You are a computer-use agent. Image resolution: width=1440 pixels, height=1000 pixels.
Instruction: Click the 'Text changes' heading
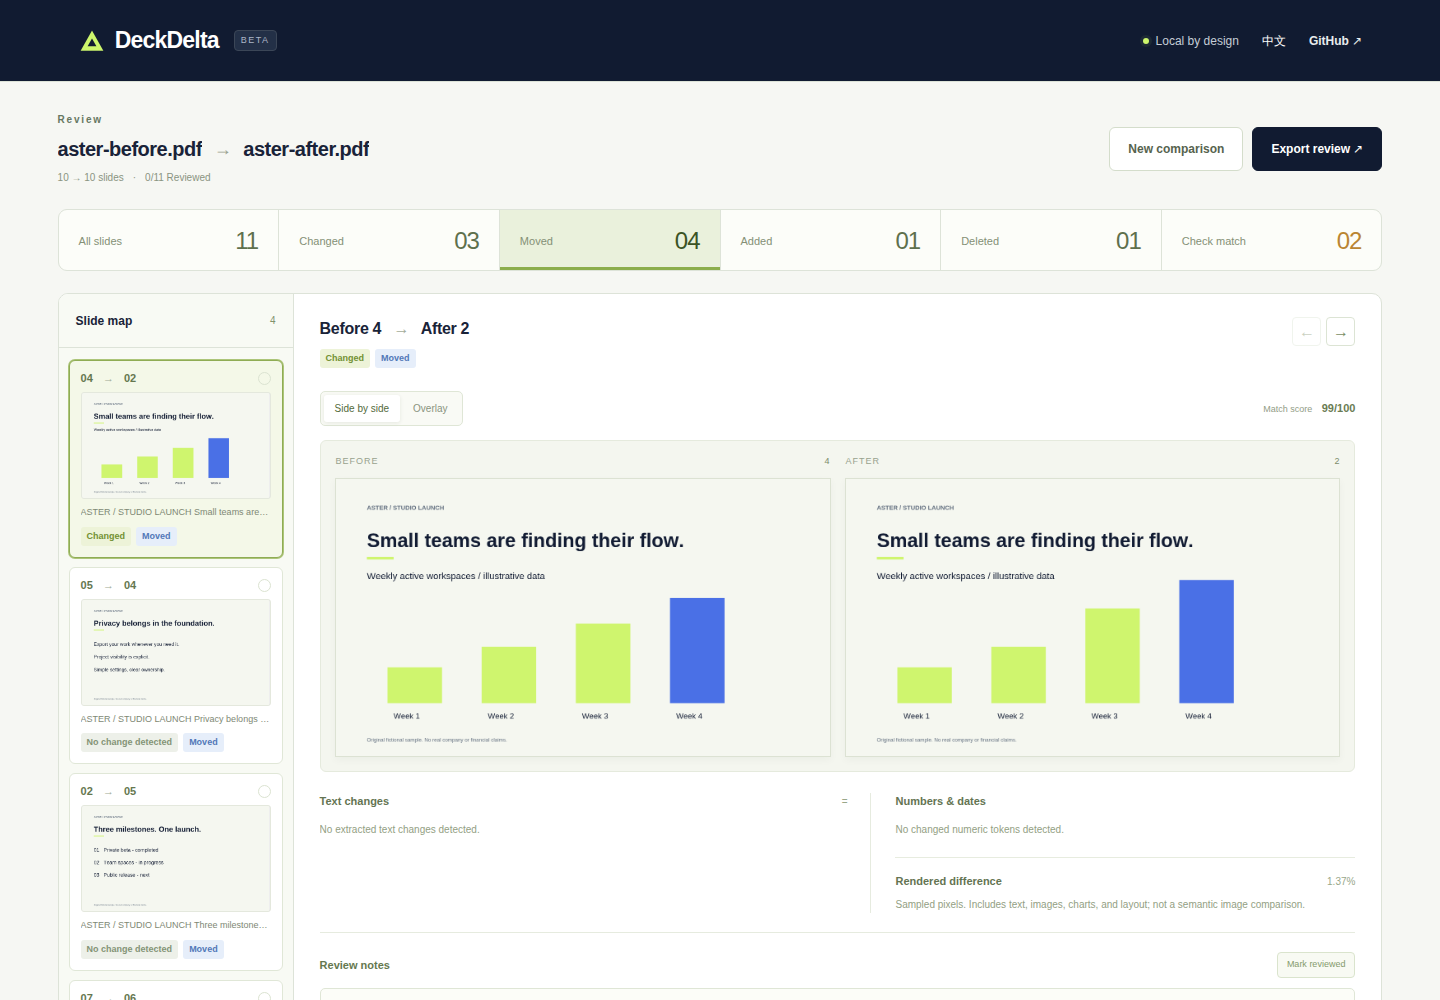pos(354,802)
